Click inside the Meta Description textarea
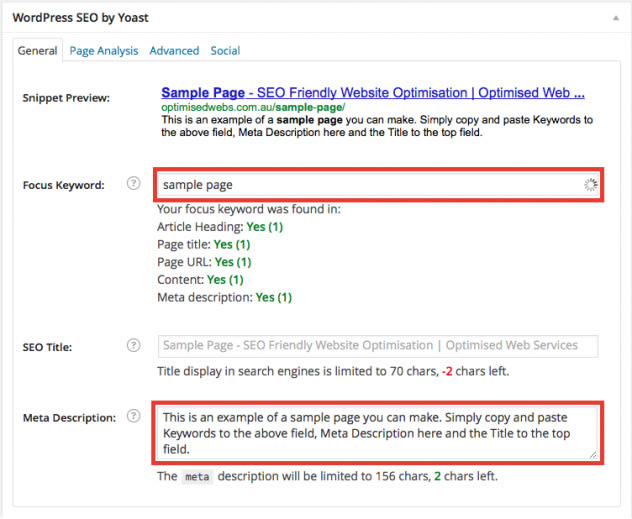The height and width of the screenshot is (519, 632). pyautogui.click(x=377, y=432)
